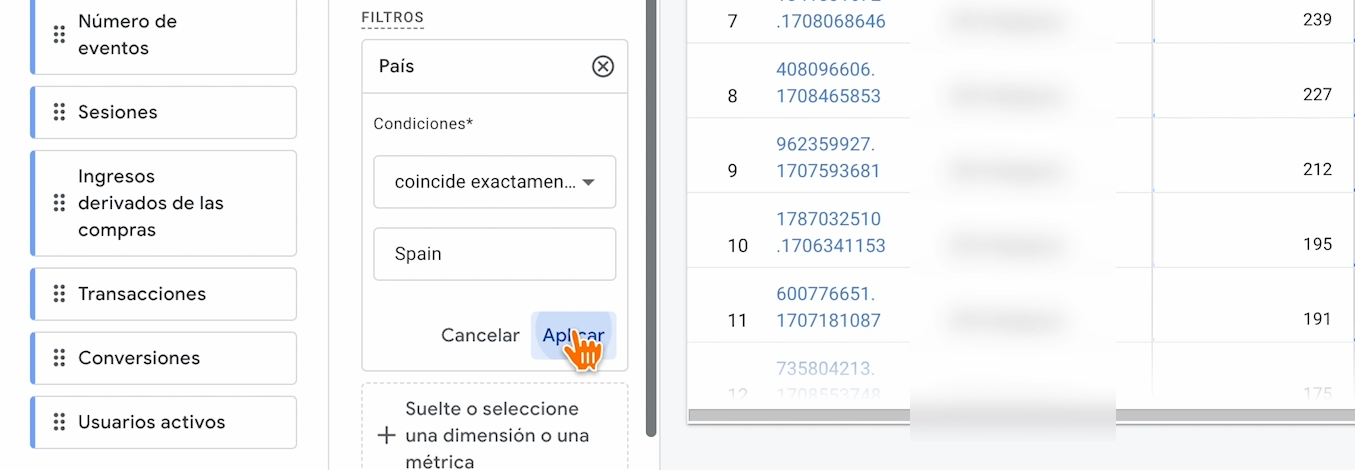The height and width of the screenshot is (470, 1355).
Task: Click the vertical scrollbar of settings panel
Action: point(652,200)
